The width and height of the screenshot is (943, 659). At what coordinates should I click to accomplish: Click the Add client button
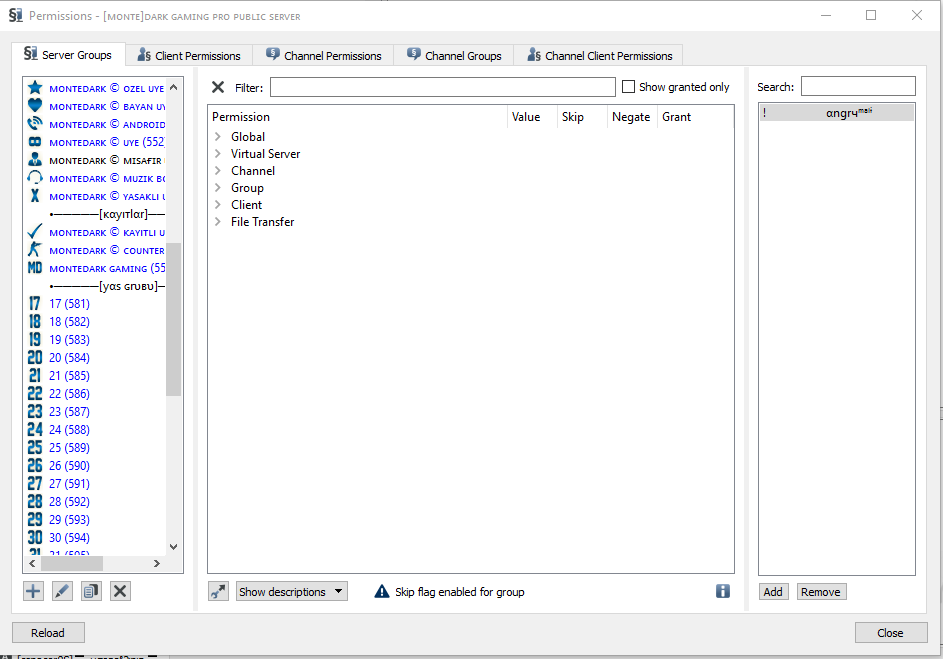(x=773, y=592)
